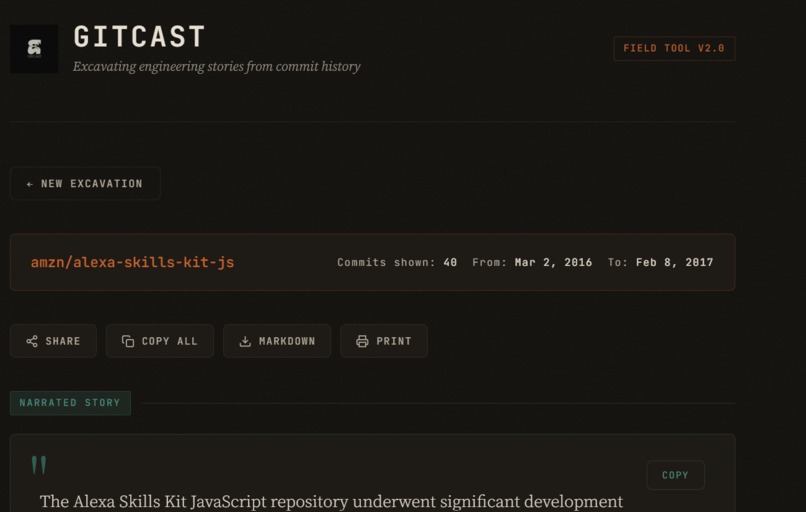Click the tagline 'Excavating engineering stories from commit history'
Screen dimensions: 806x512
point(216,66)
